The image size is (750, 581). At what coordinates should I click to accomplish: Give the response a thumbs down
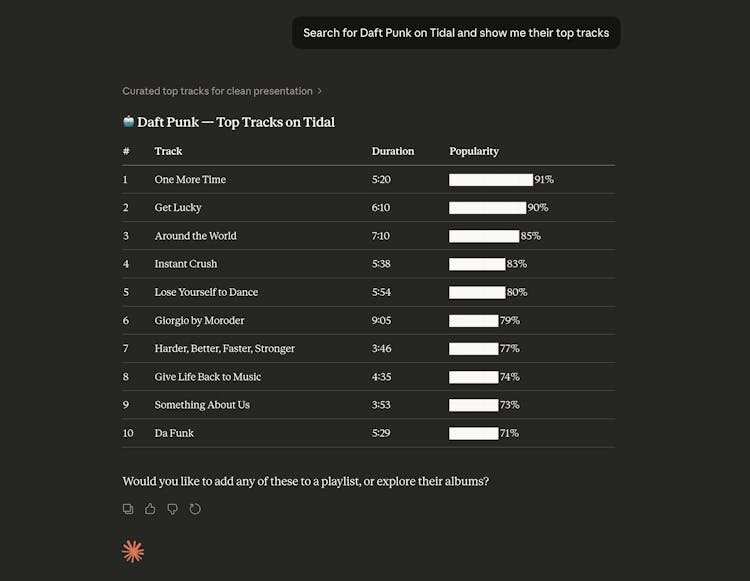pyautogui.click(x=172, y=509)
